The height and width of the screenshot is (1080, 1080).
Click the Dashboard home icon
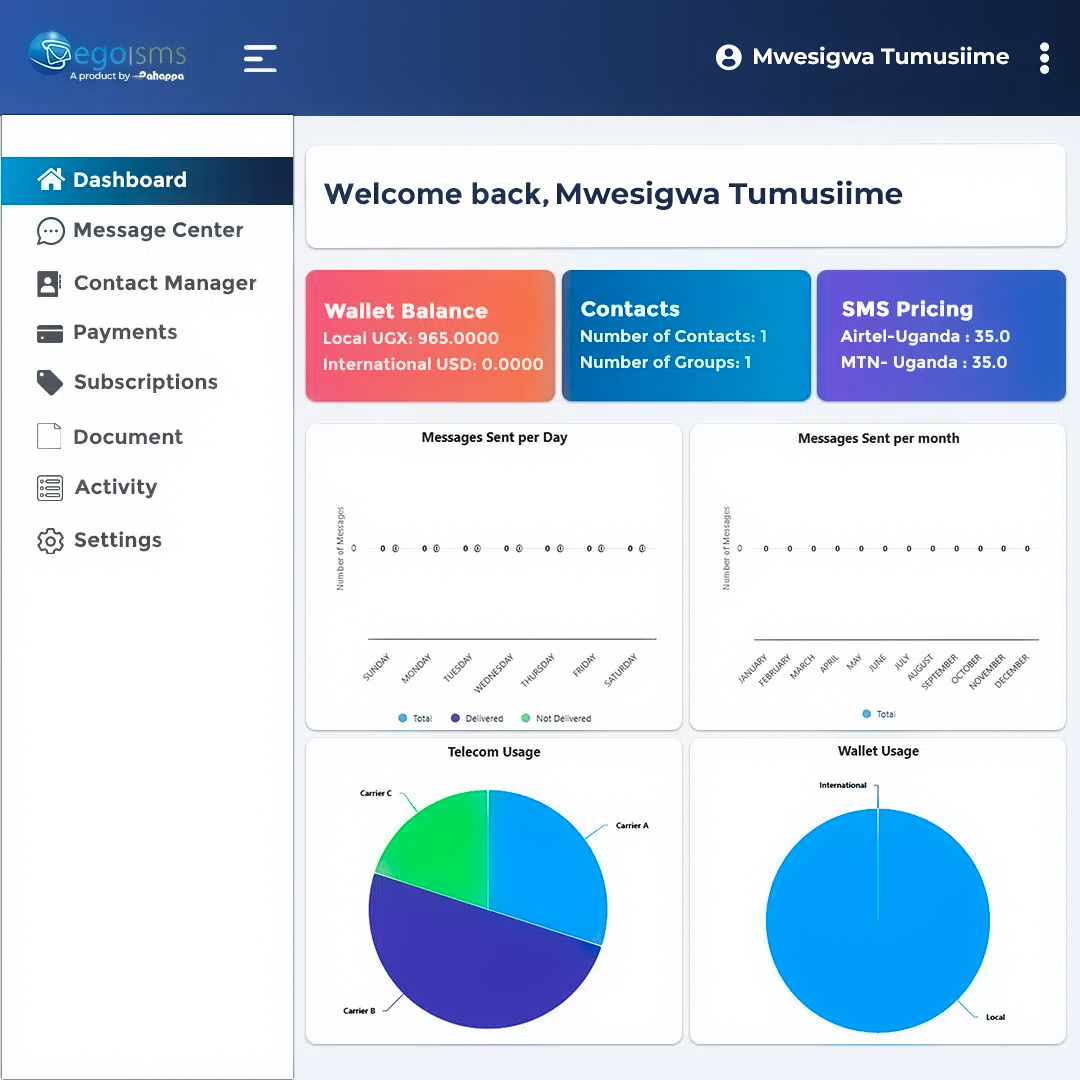tap(51, 180)
